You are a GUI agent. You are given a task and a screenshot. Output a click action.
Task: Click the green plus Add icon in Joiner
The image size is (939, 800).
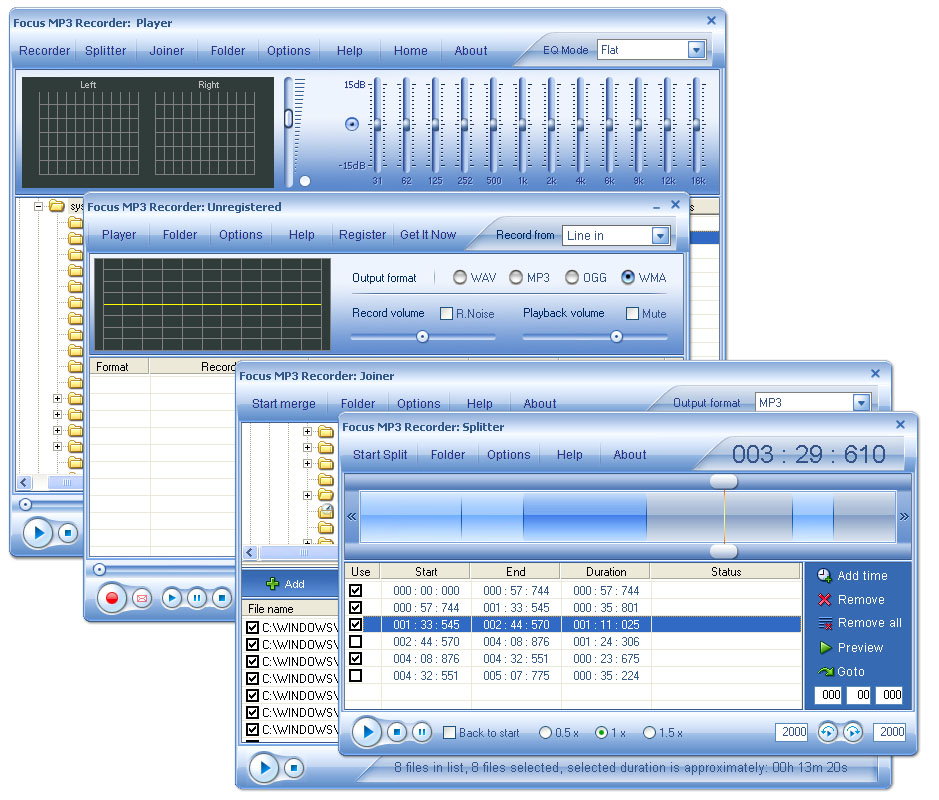pos(272,583)
